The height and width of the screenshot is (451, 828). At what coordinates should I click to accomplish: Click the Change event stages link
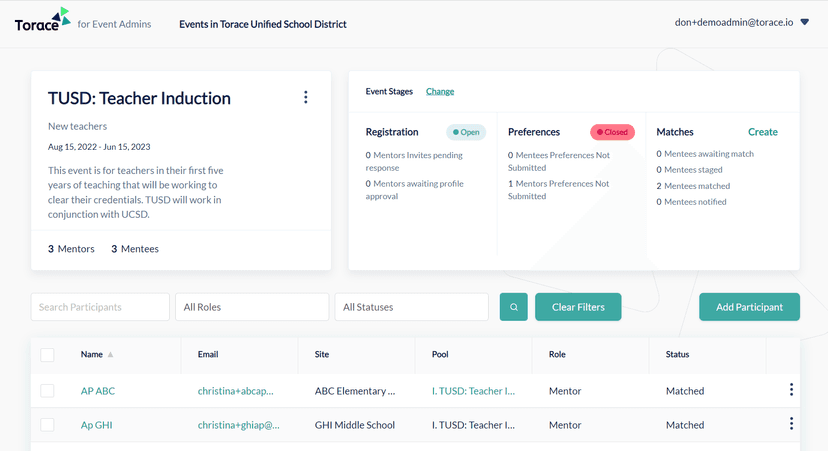440,91
